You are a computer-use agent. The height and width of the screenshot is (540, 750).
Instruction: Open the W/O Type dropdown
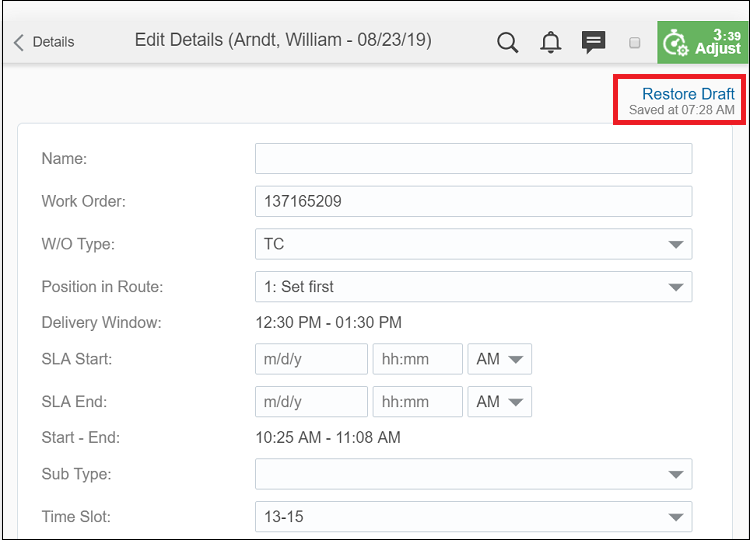click(x=474, y=244)
